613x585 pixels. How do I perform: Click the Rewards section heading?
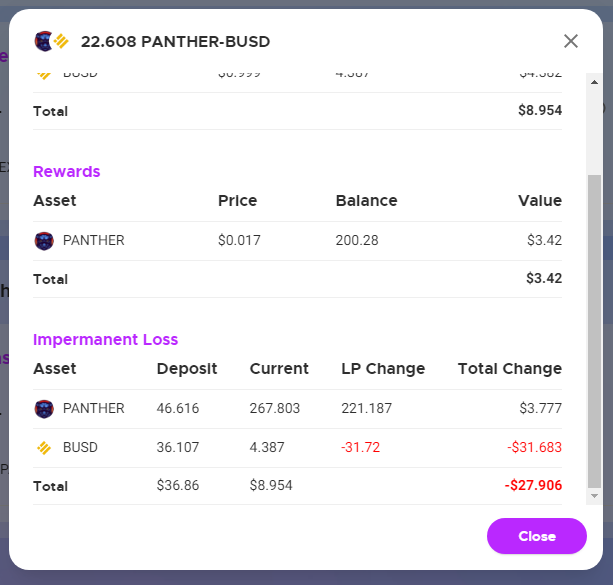66,172
